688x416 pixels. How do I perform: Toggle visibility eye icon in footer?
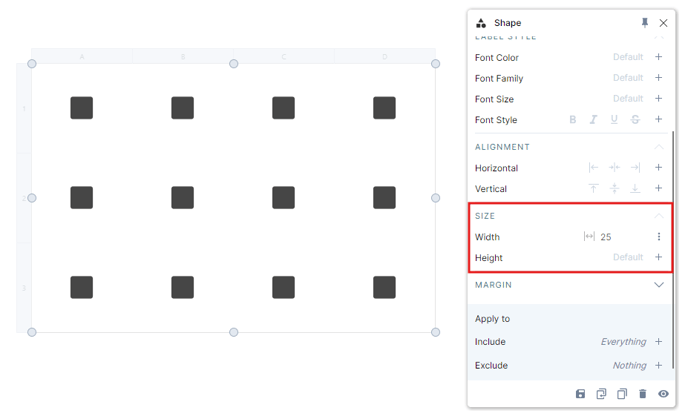coord(664,395)
